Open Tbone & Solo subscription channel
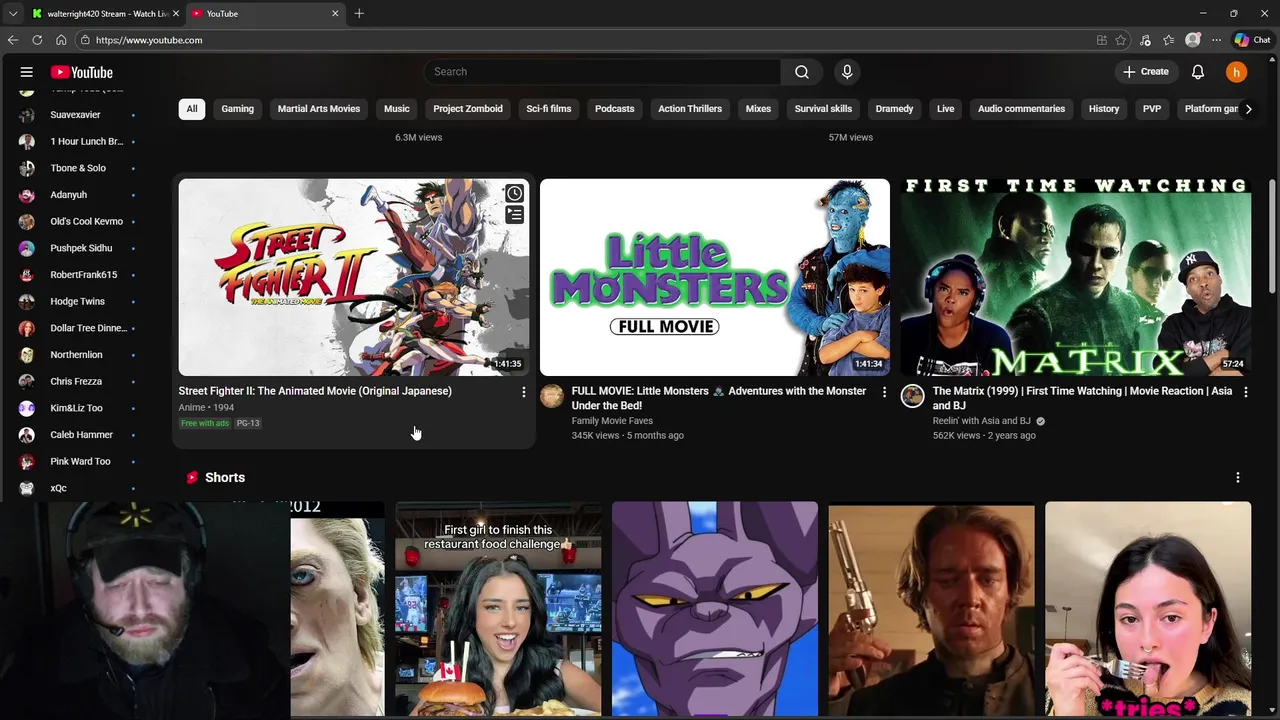 (x=78, y=168)
